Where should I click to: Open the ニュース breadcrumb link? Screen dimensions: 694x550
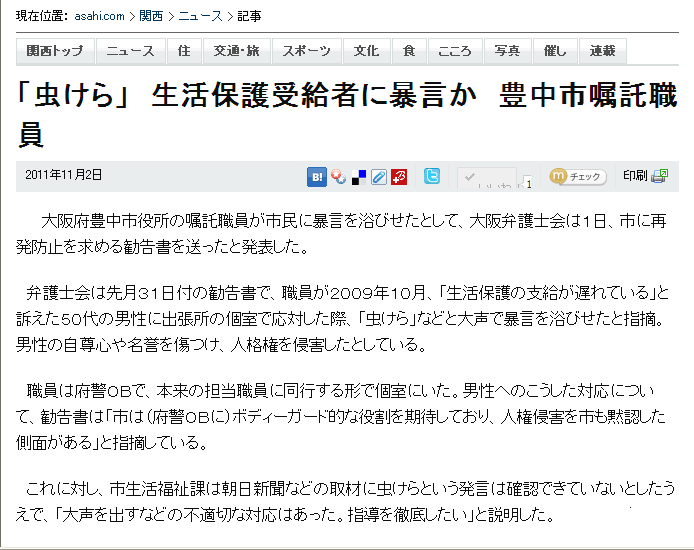200,16
